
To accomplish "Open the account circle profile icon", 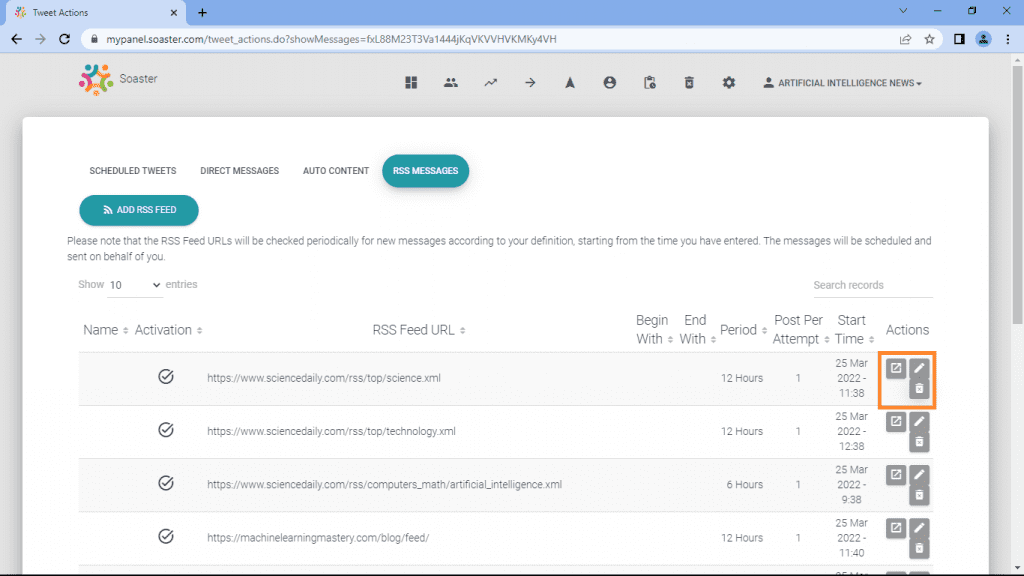I will pos(609,83).
